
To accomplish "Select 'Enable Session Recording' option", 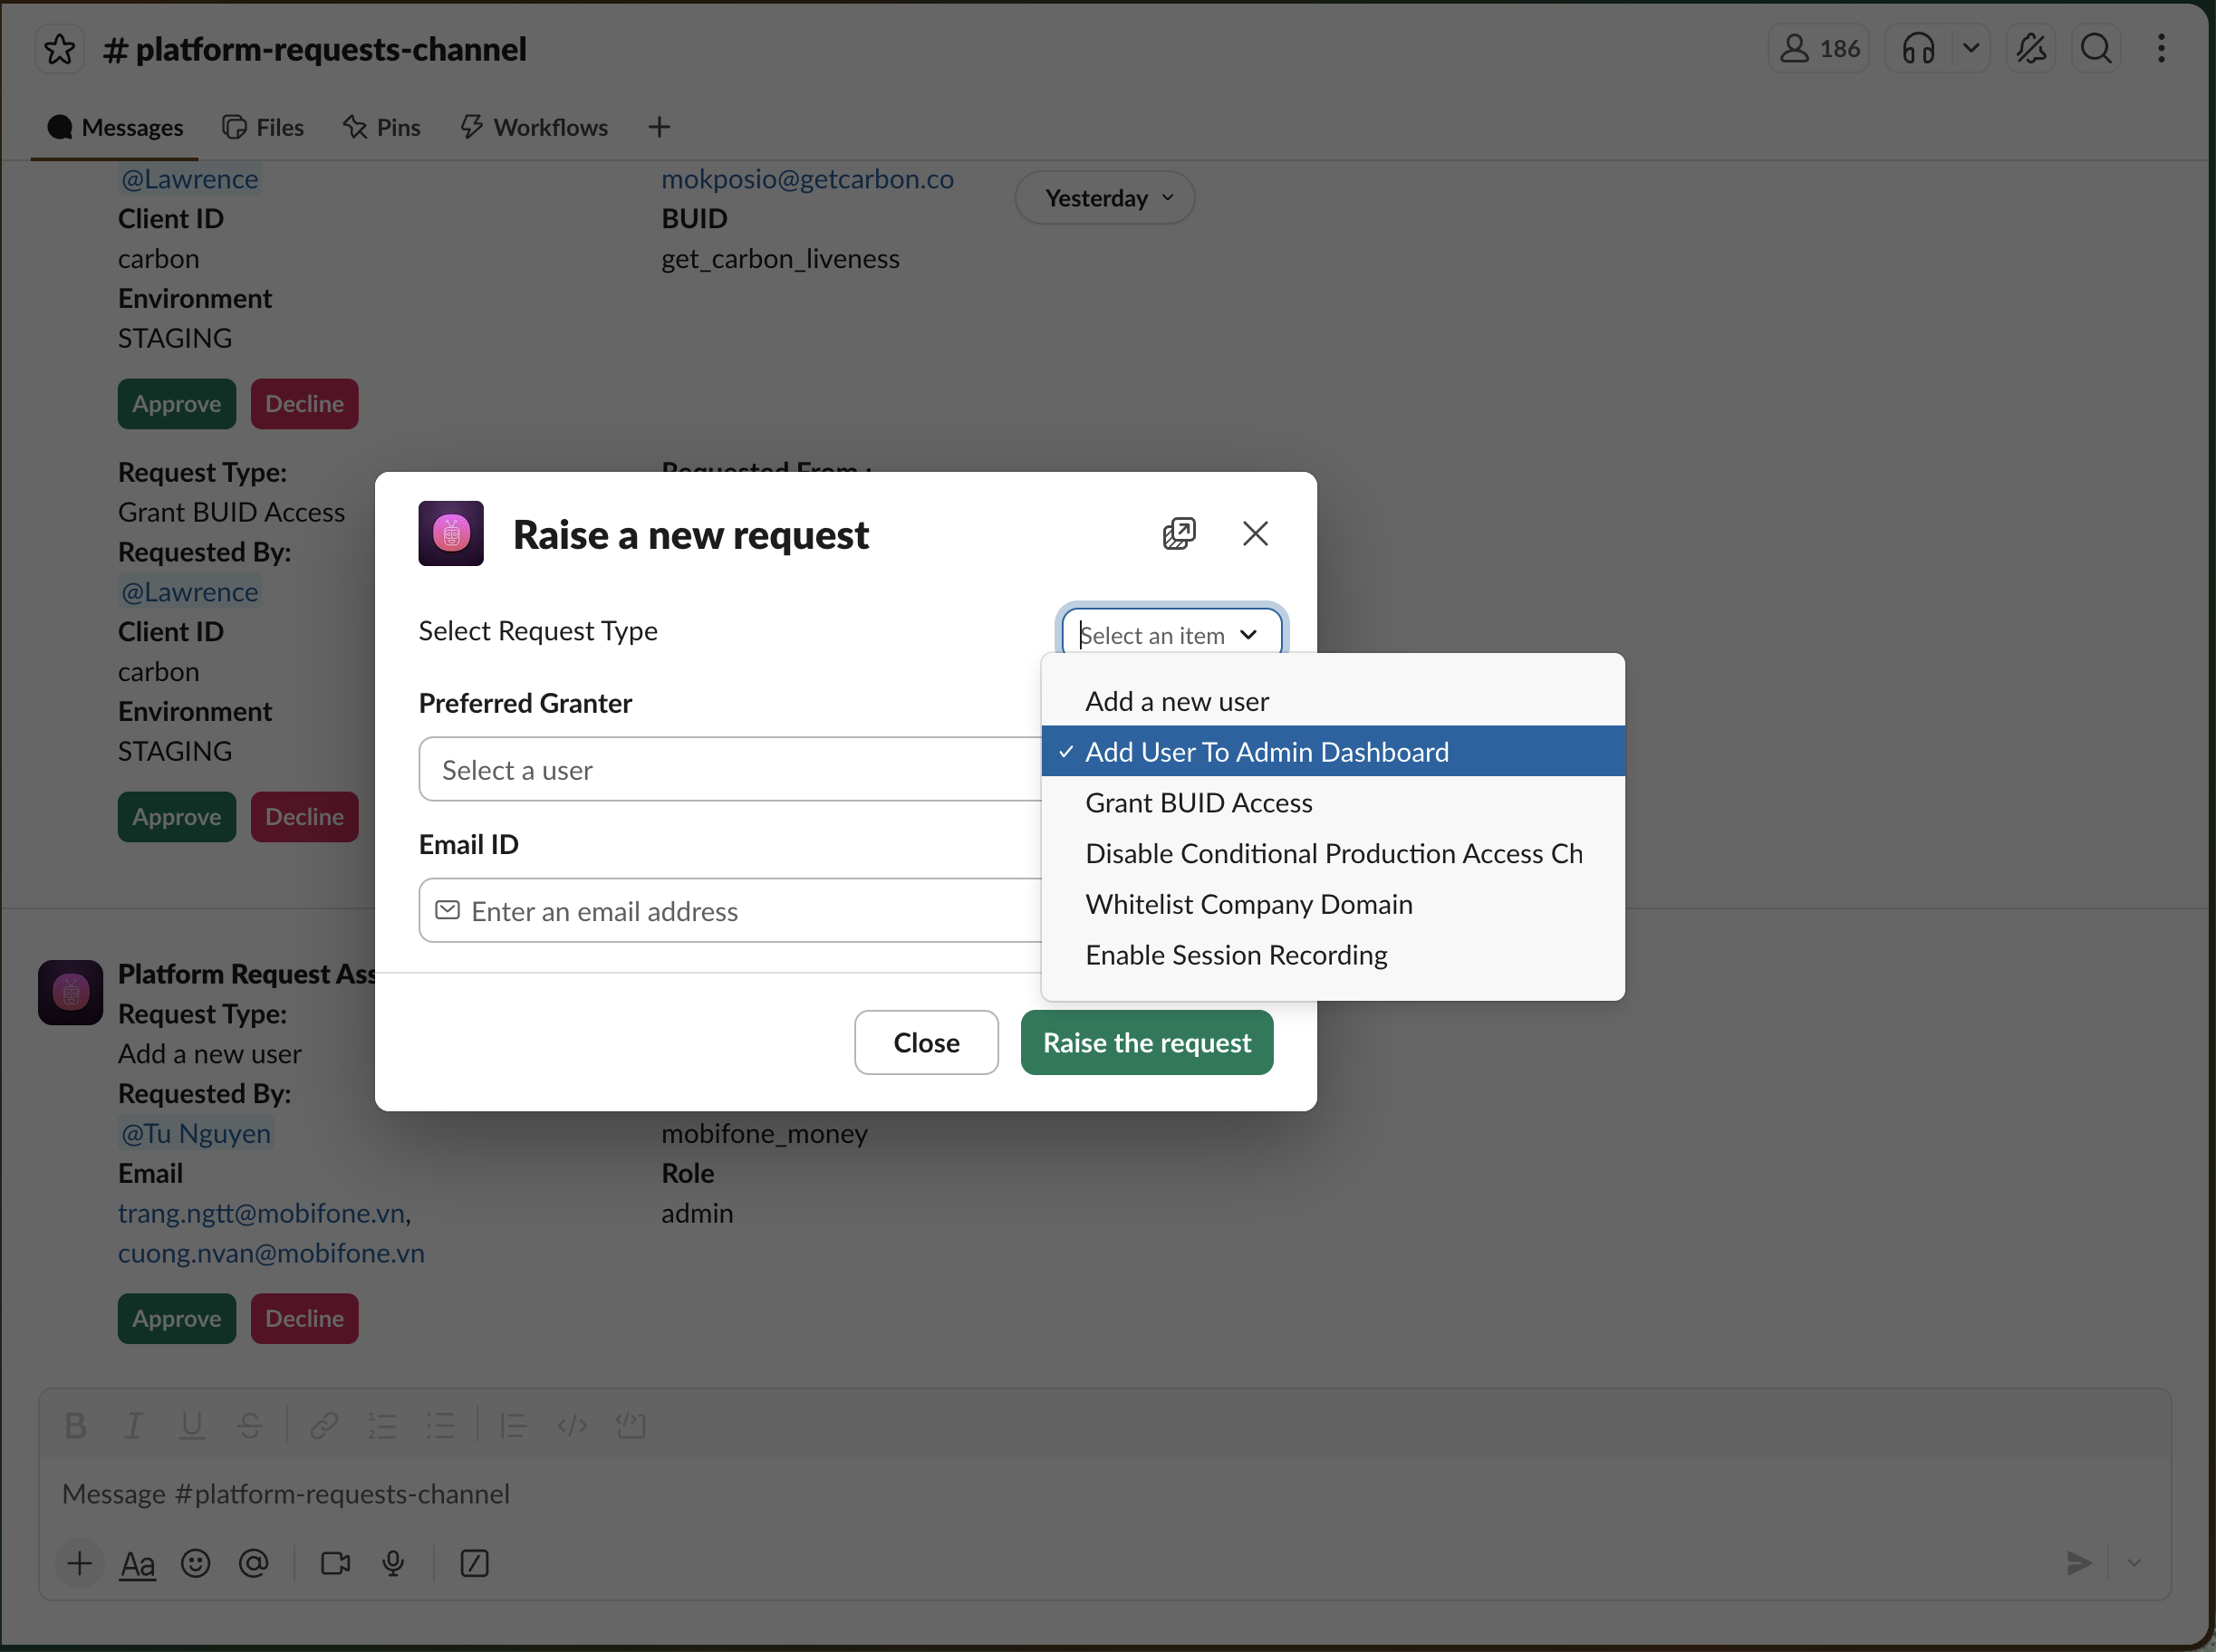I will (1236, 955).
